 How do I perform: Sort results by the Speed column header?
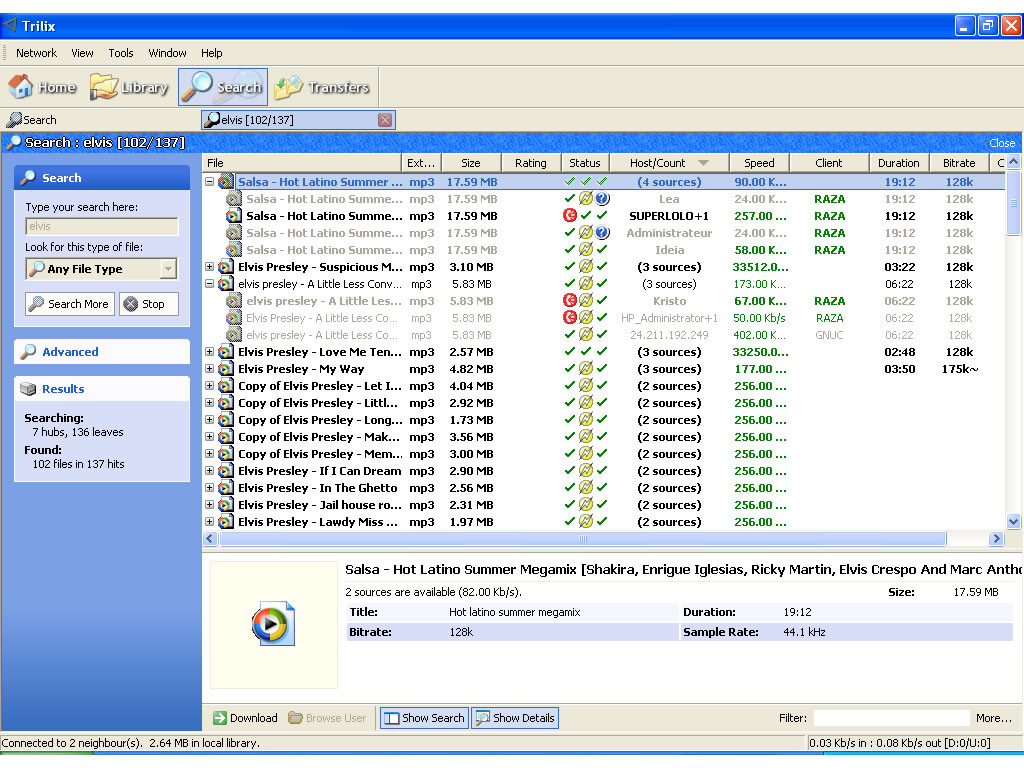759,163
